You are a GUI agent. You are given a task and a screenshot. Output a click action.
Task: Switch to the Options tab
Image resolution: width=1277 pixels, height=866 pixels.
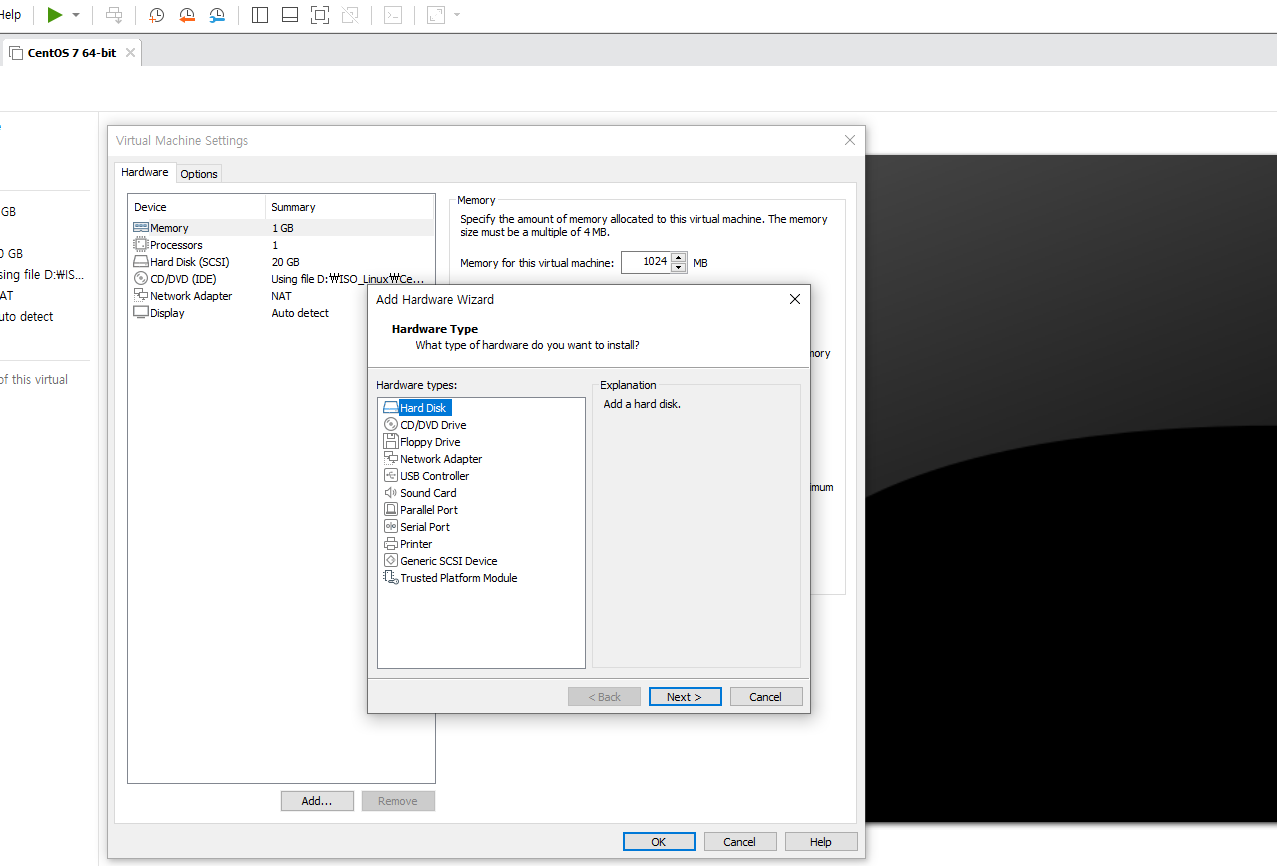[199, 174]
